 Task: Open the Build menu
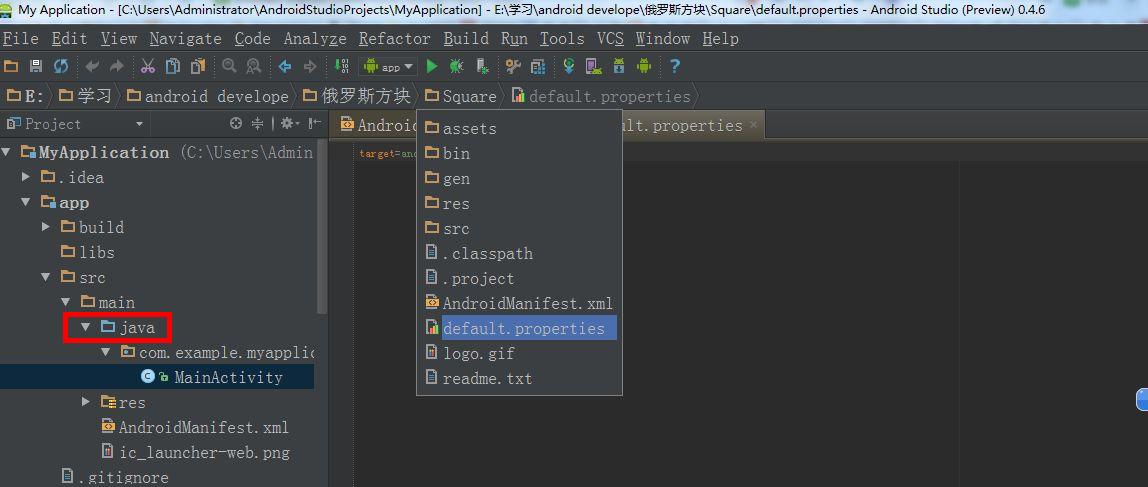pos(466,39)
